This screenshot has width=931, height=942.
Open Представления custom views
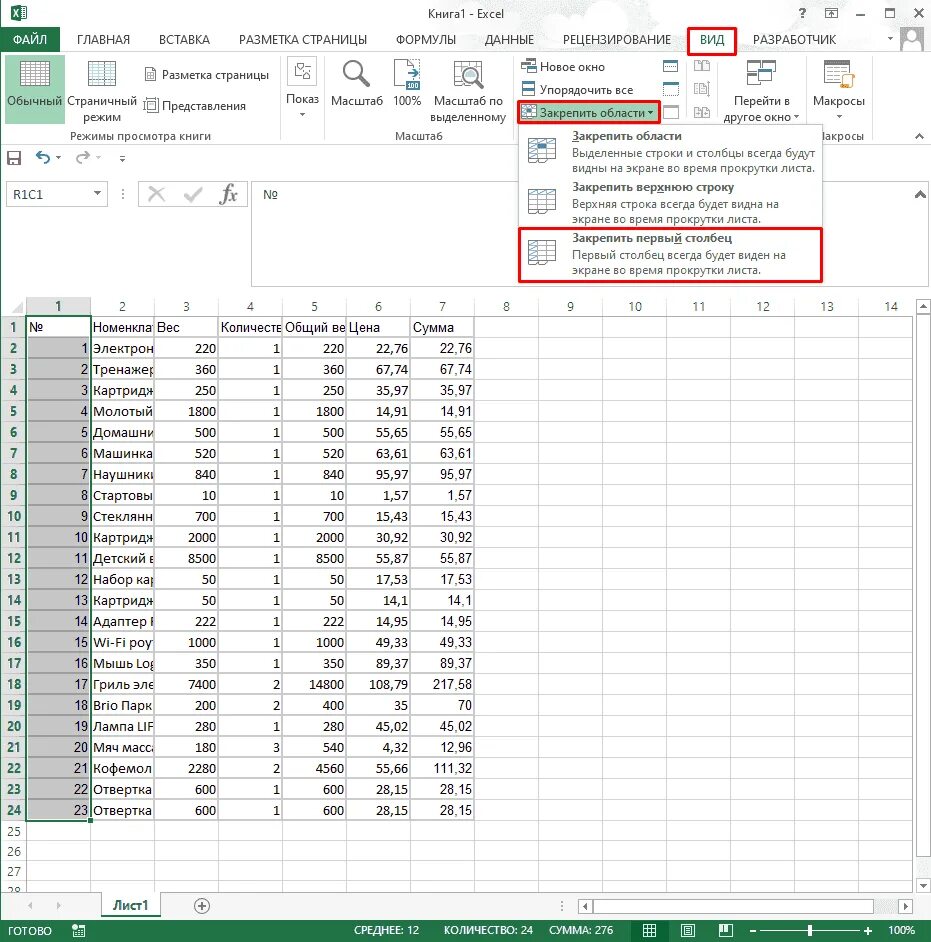click(195, 106)
